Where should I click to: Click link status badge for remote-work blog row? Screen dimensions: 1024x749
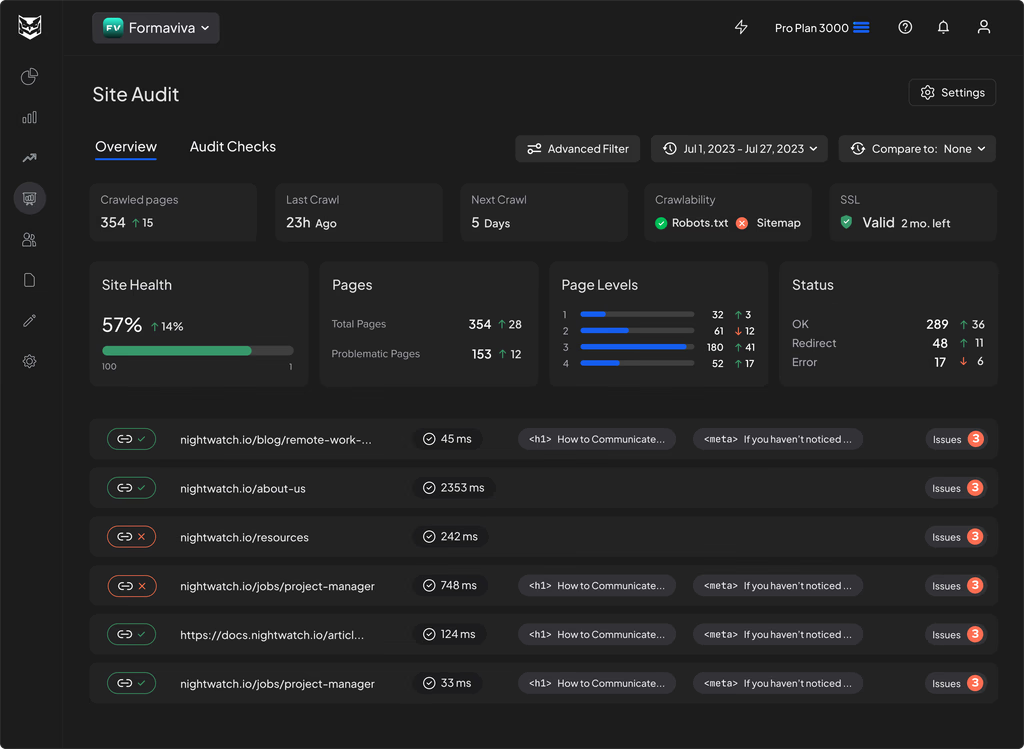pos(131,439)
